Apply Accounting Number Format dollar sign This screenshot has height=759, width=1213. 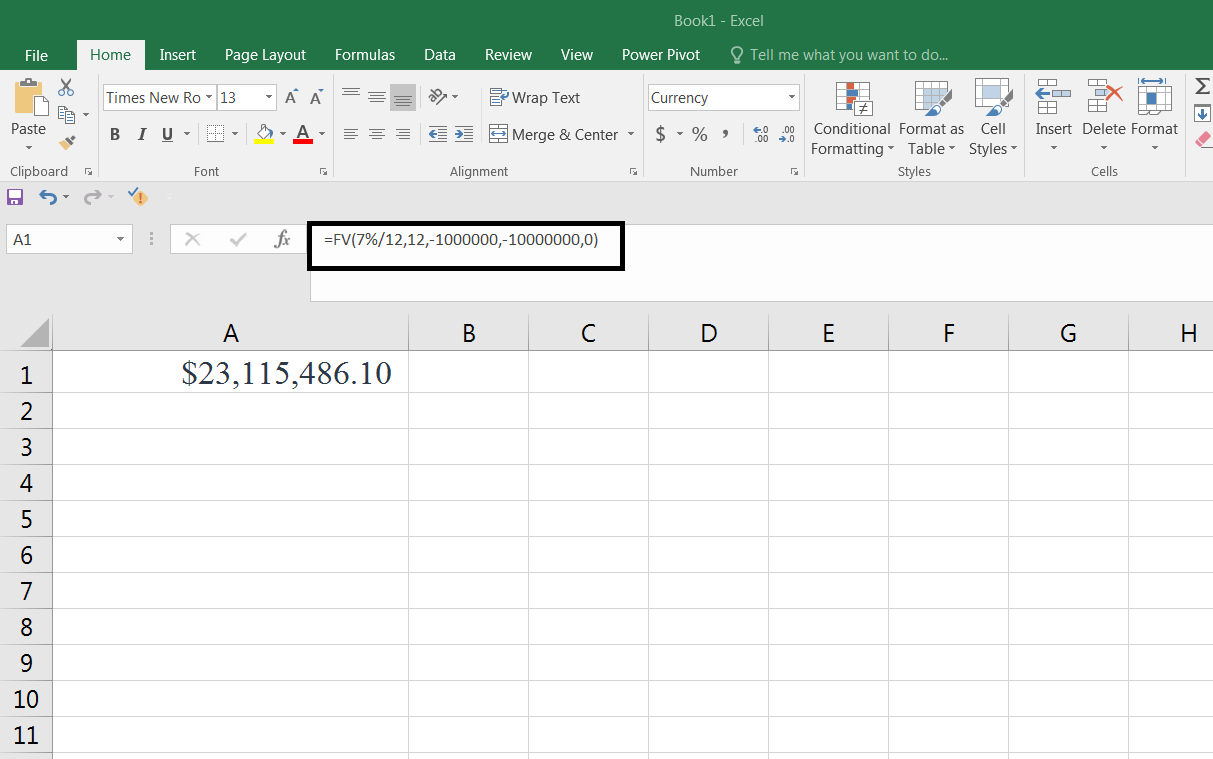661,134
